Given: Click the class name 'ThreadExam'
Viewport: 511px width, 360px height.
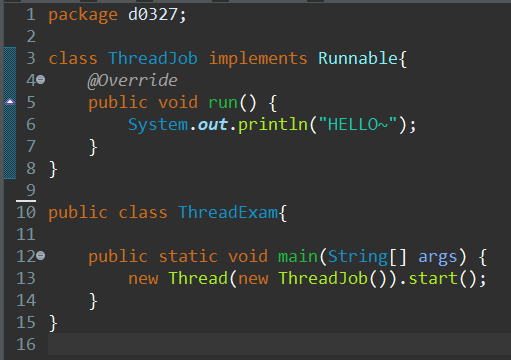Looking at the screenshot, I should coord(228,212).
